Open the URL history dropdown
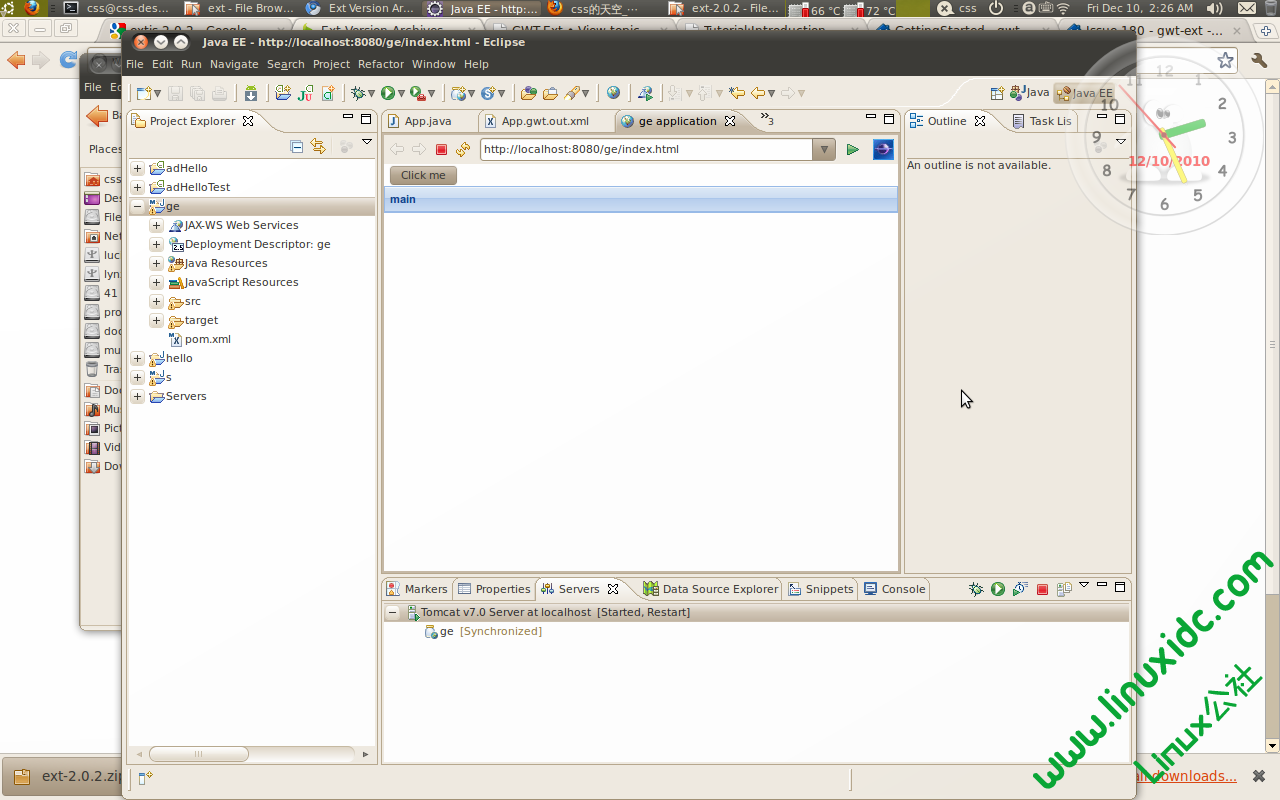This screenshot has height=800, width=1280. click(x=823, y=150)
